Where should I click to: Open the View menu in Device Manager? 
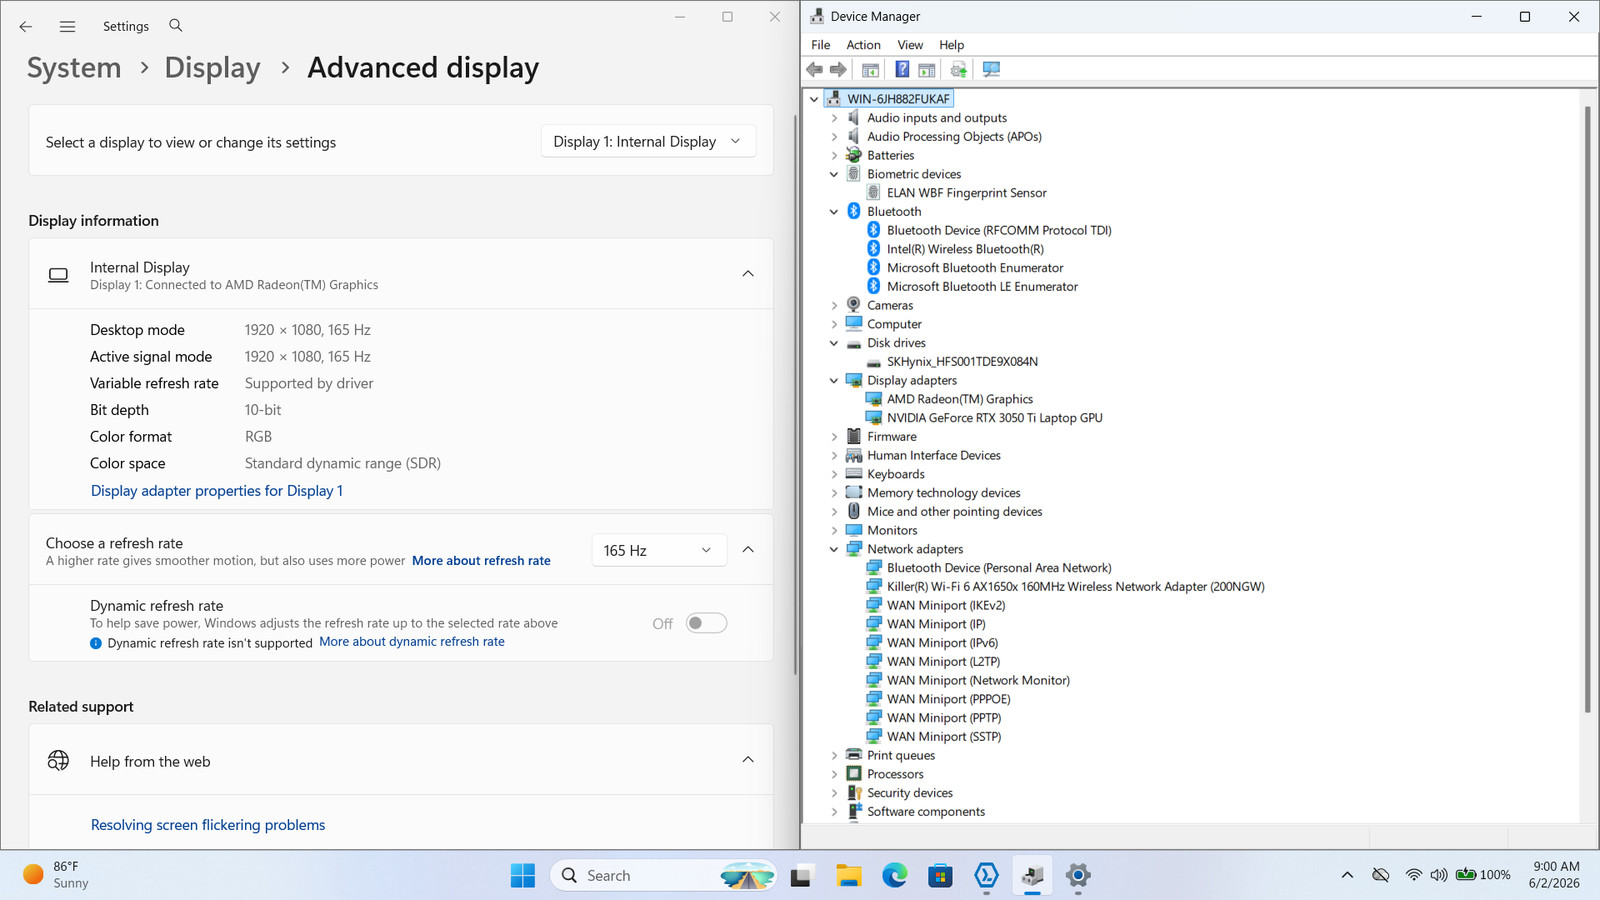910,45
